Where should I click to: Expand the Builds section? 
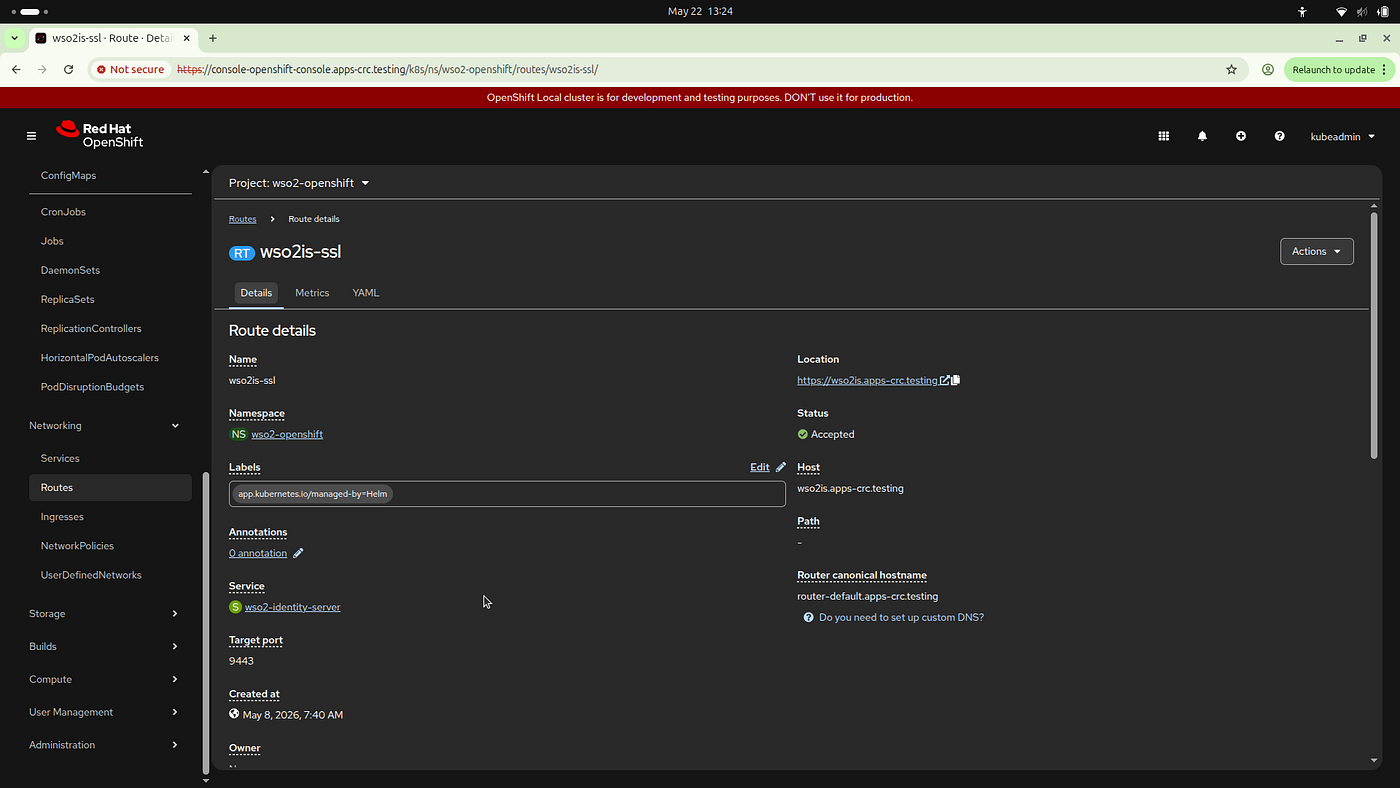(105, 646)
